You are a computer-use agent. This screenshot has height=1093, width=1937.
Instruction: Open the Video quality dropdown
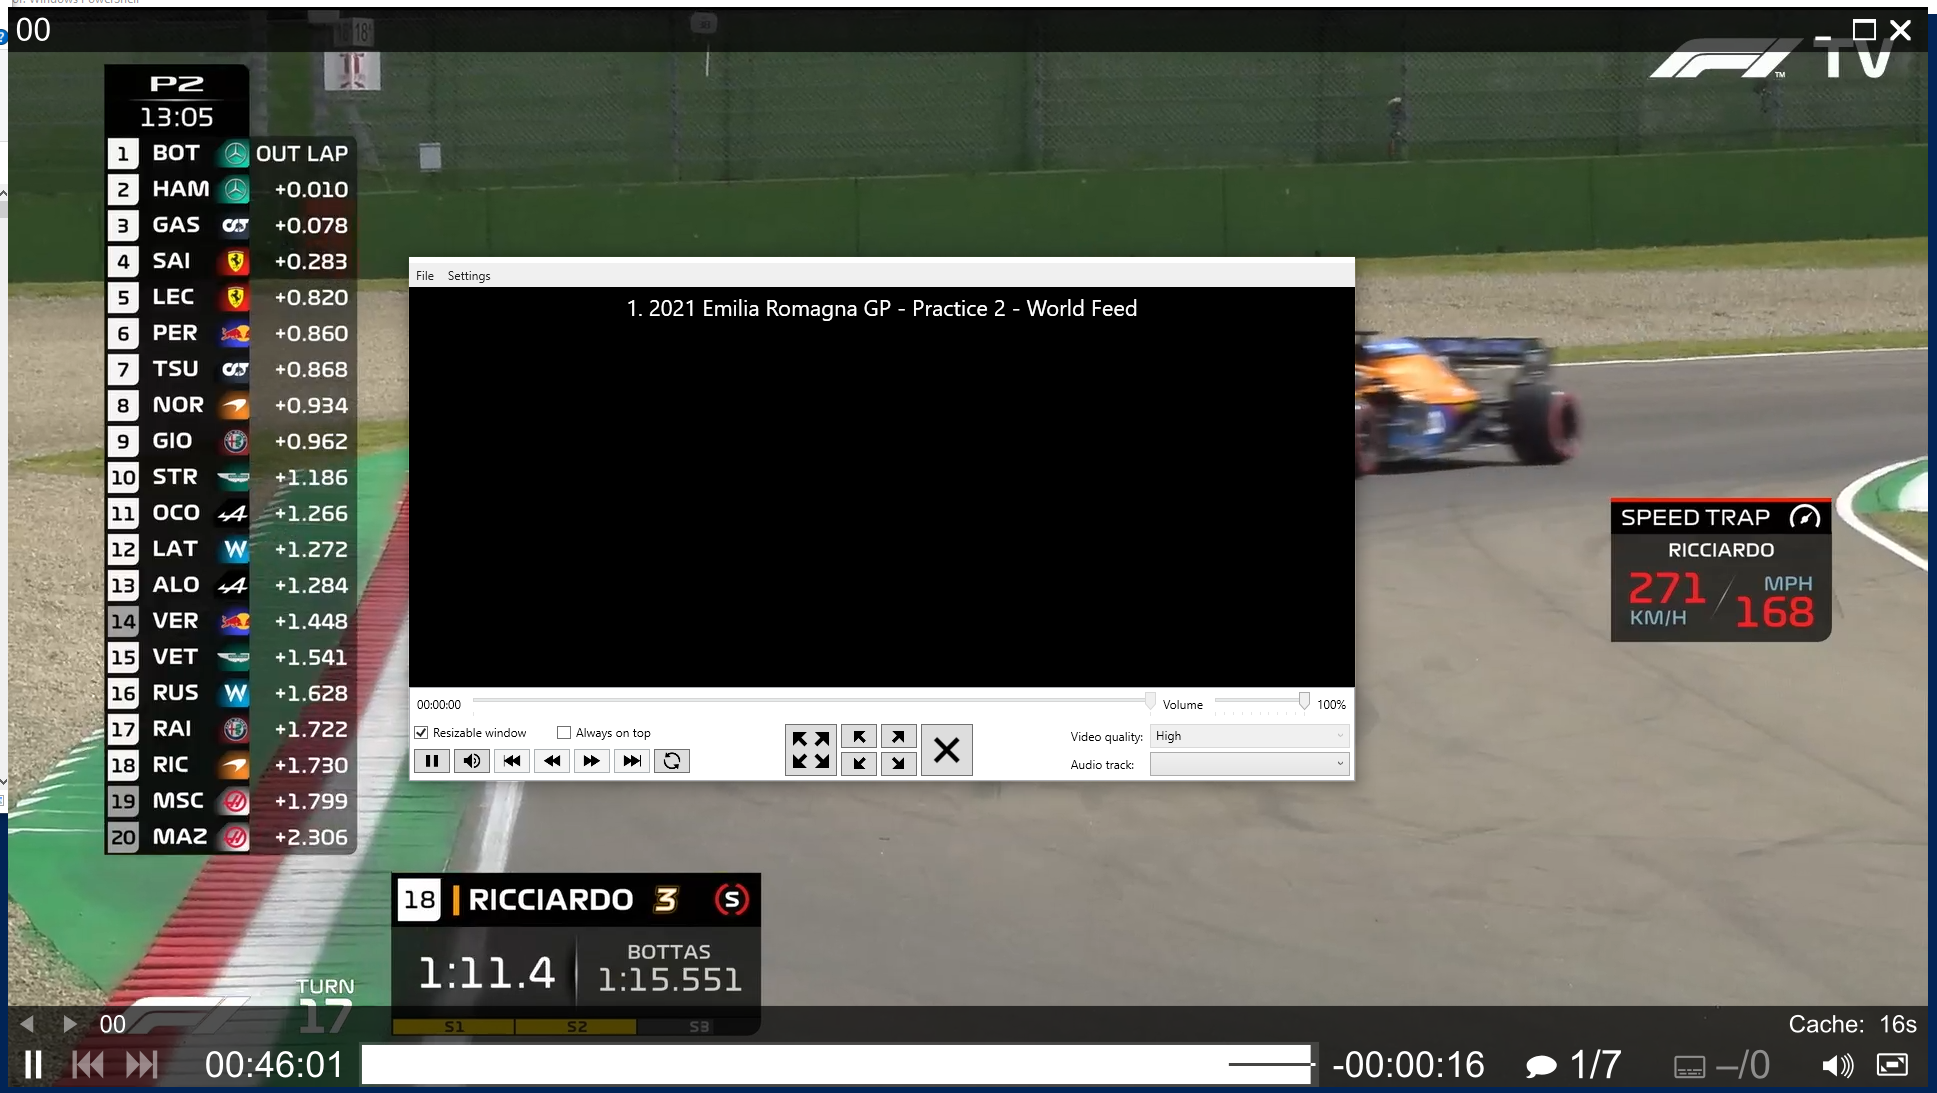point(1248,736)
